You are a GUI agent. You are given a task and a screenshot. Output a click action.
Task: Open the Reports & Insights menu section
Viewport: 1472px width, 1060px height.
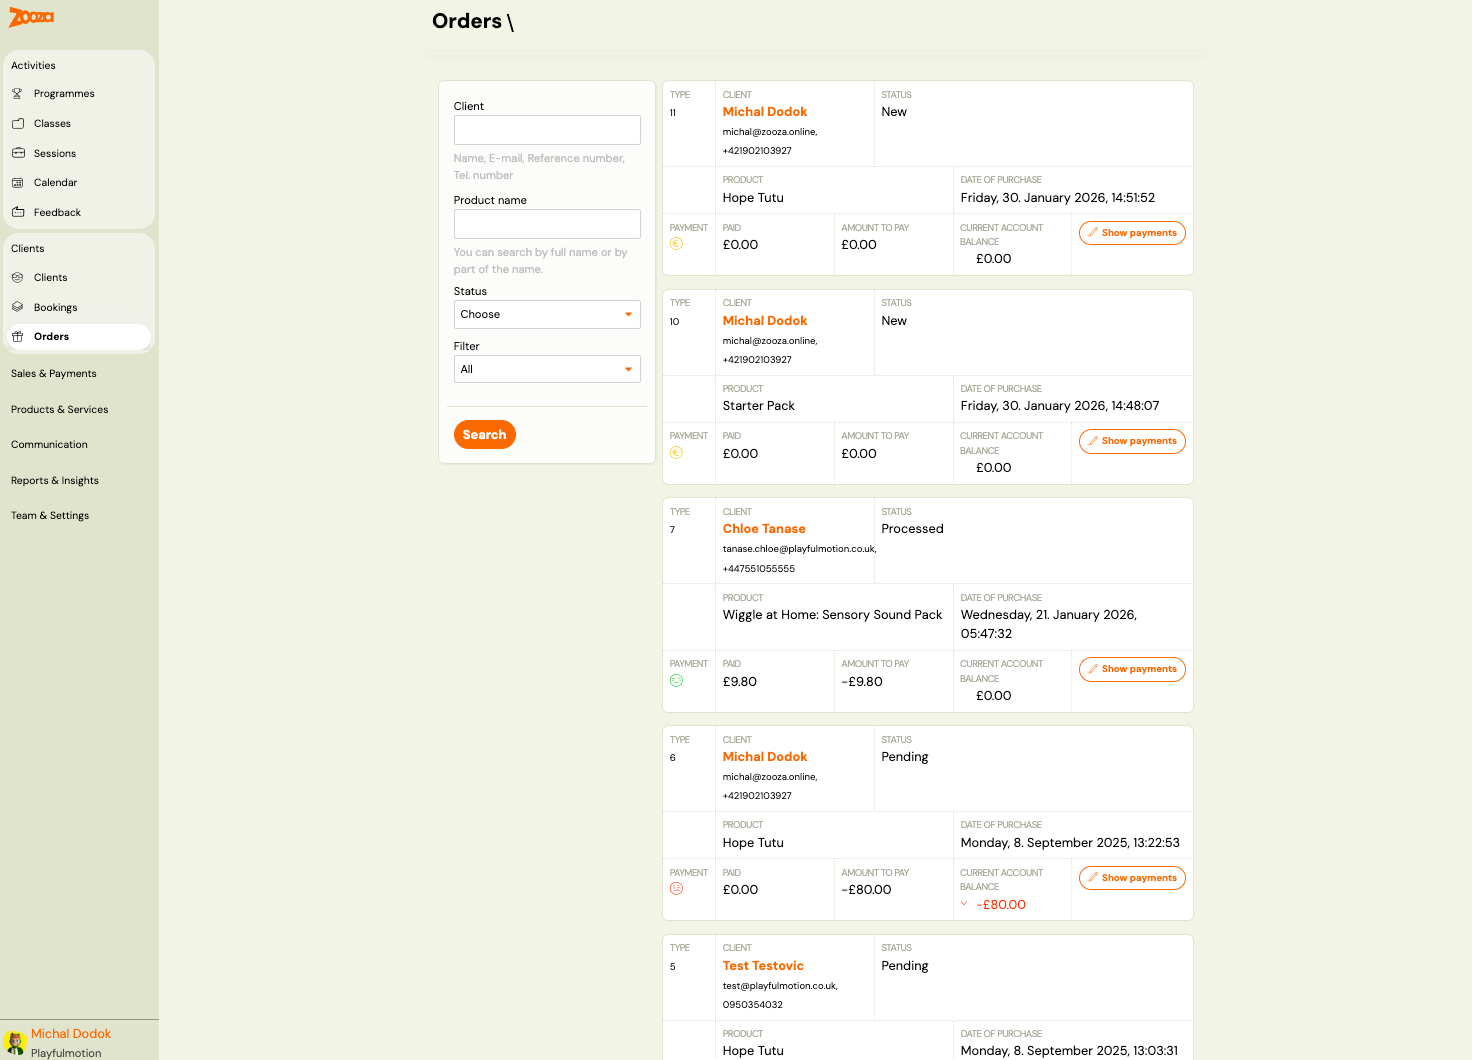(x=55, y=480)
